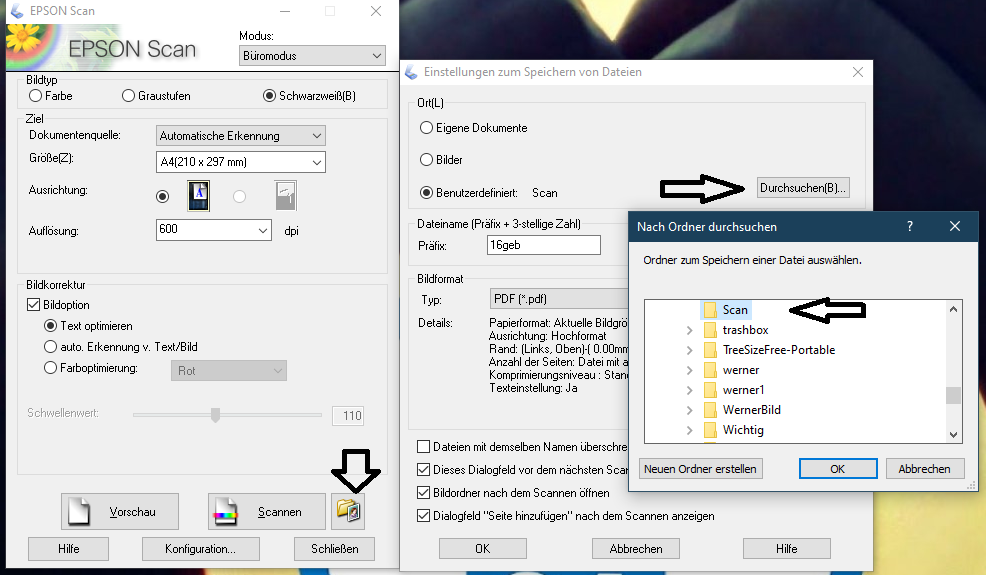Confirm folder selection with OK
The image size is (986, 575).
point(838,469)
